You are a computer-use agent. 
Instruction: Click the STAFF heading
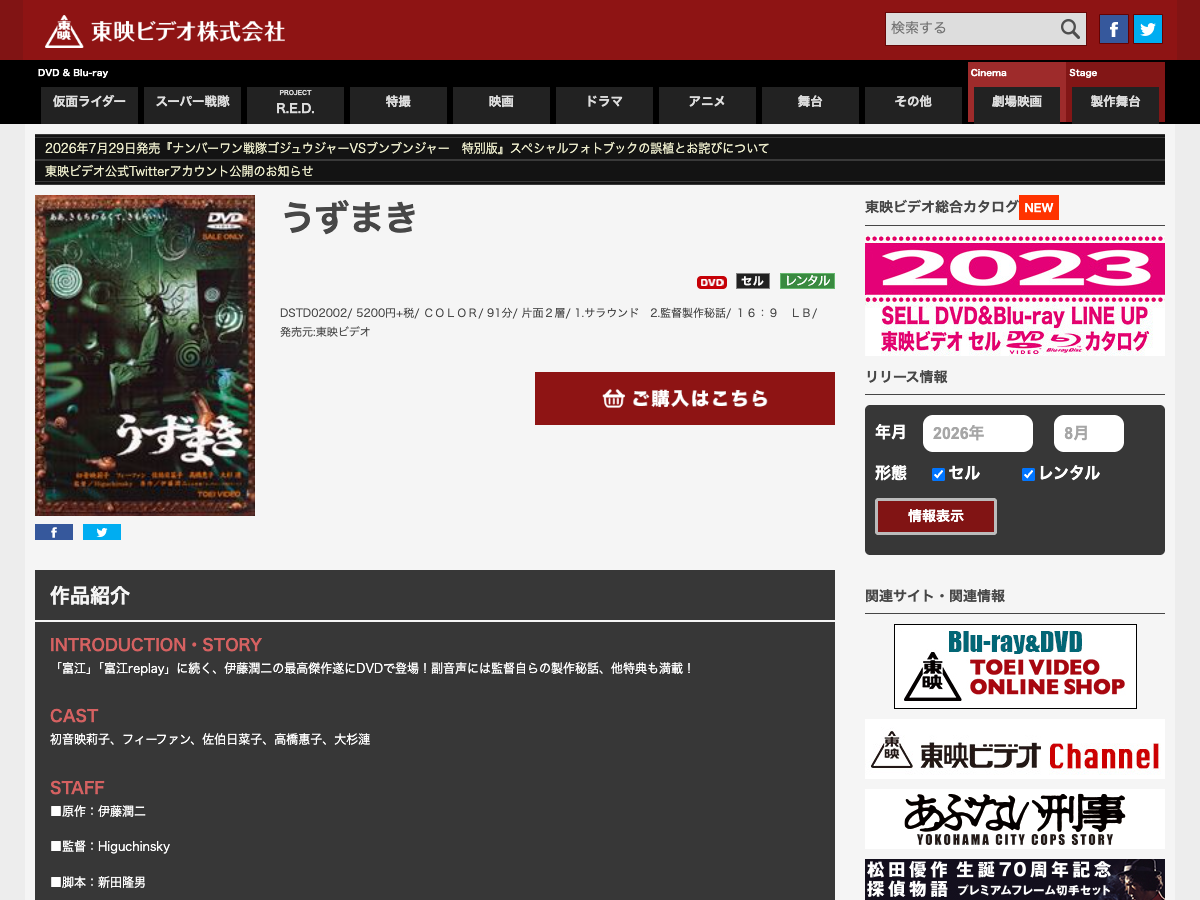tap(77, 788)
